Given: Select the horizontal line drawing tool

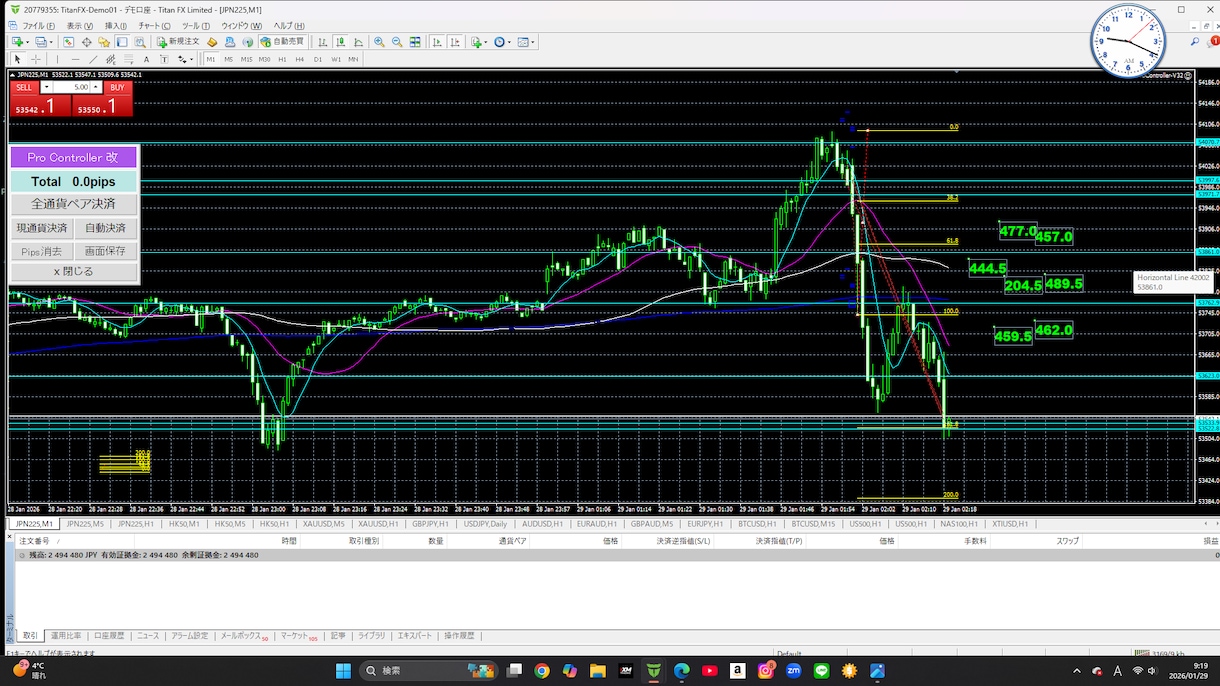Looking at the screenshot, I should coord(75,59).
